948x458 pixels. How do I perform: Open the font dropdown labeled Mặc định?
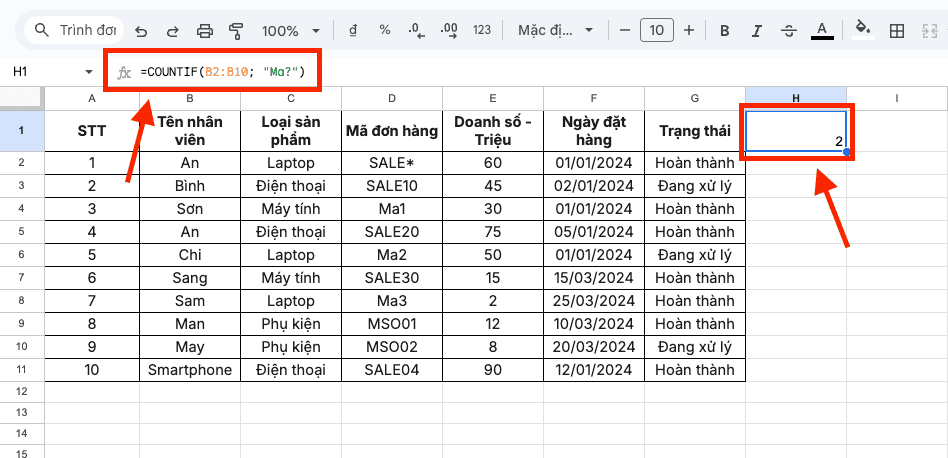coord(555,31)
